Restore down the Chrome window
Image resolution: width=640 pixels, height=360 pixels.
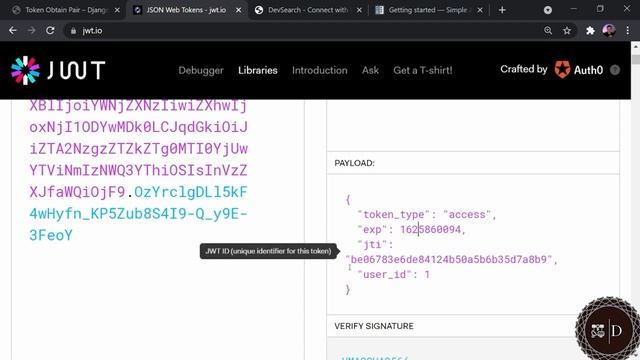[600, 9]
